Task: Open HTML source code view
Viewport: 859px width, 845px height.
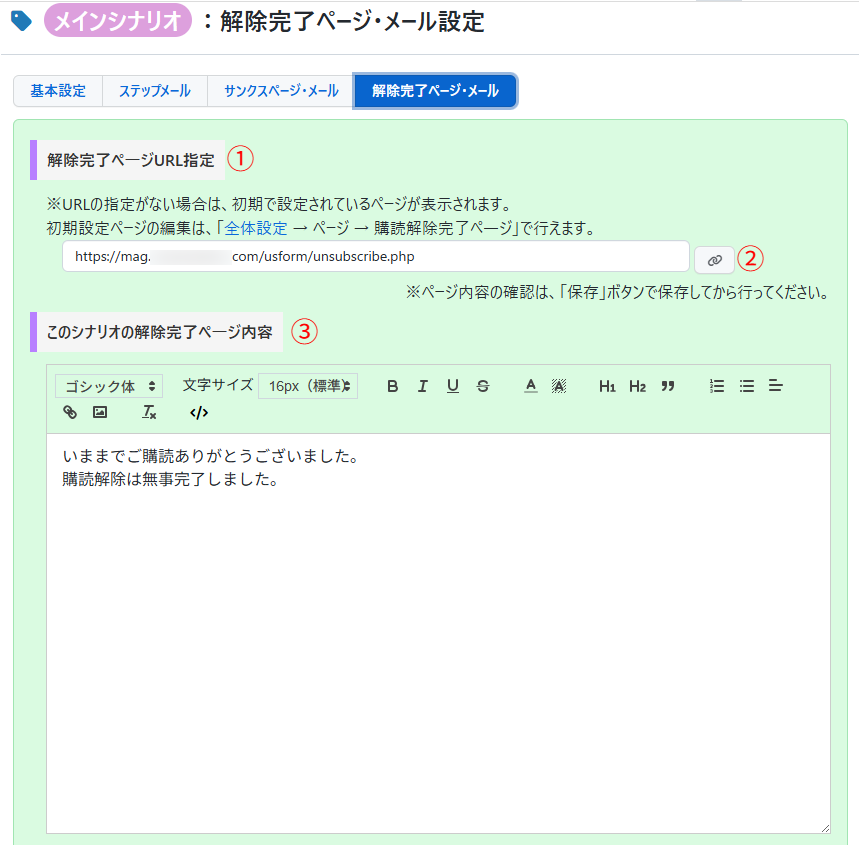Action: click(198, 412)
